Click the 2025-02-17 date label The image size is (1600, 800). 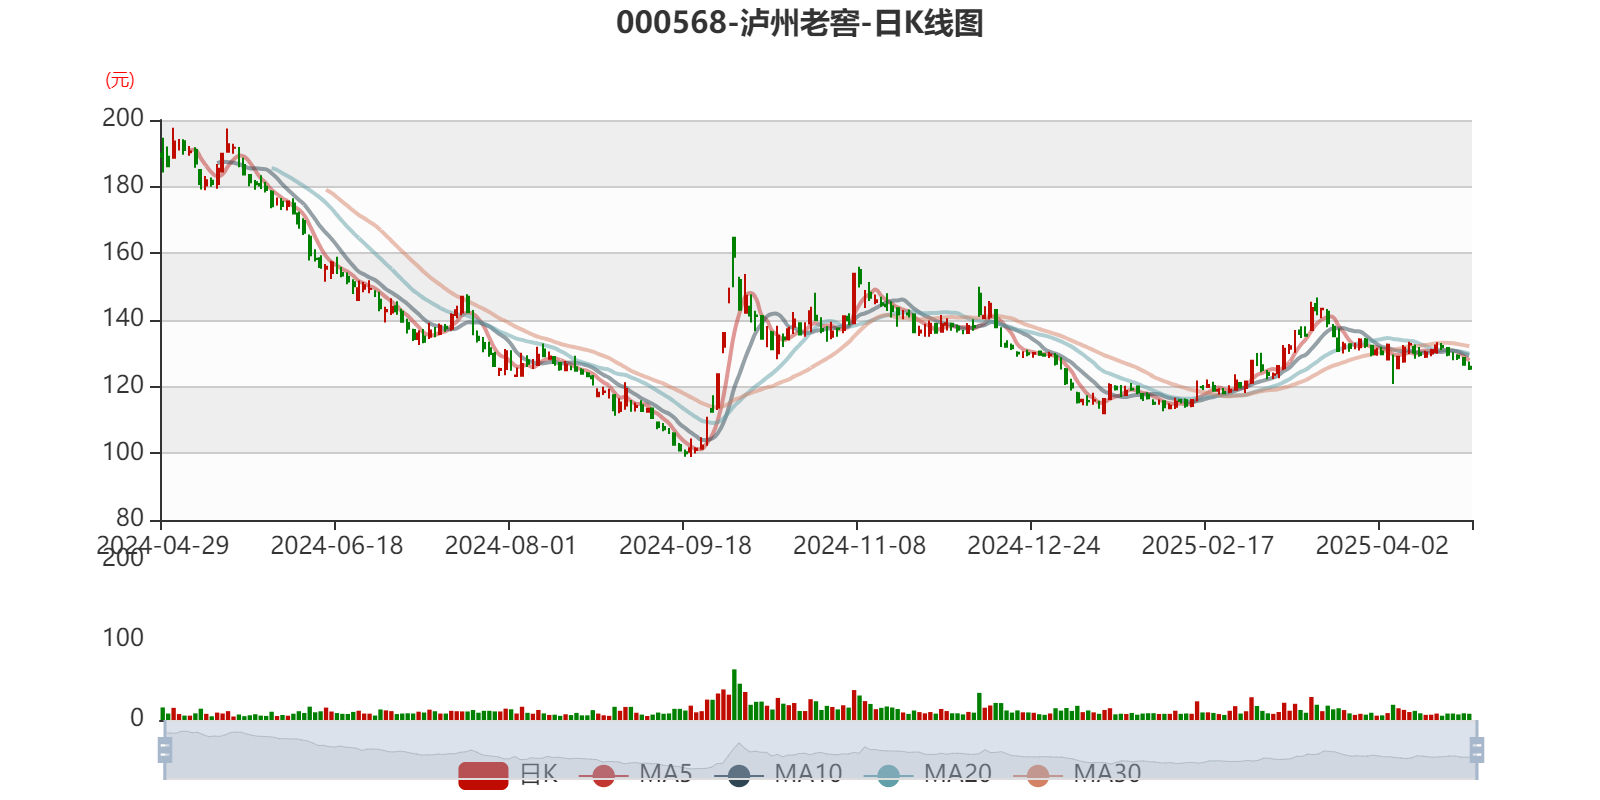[1208, 546]
